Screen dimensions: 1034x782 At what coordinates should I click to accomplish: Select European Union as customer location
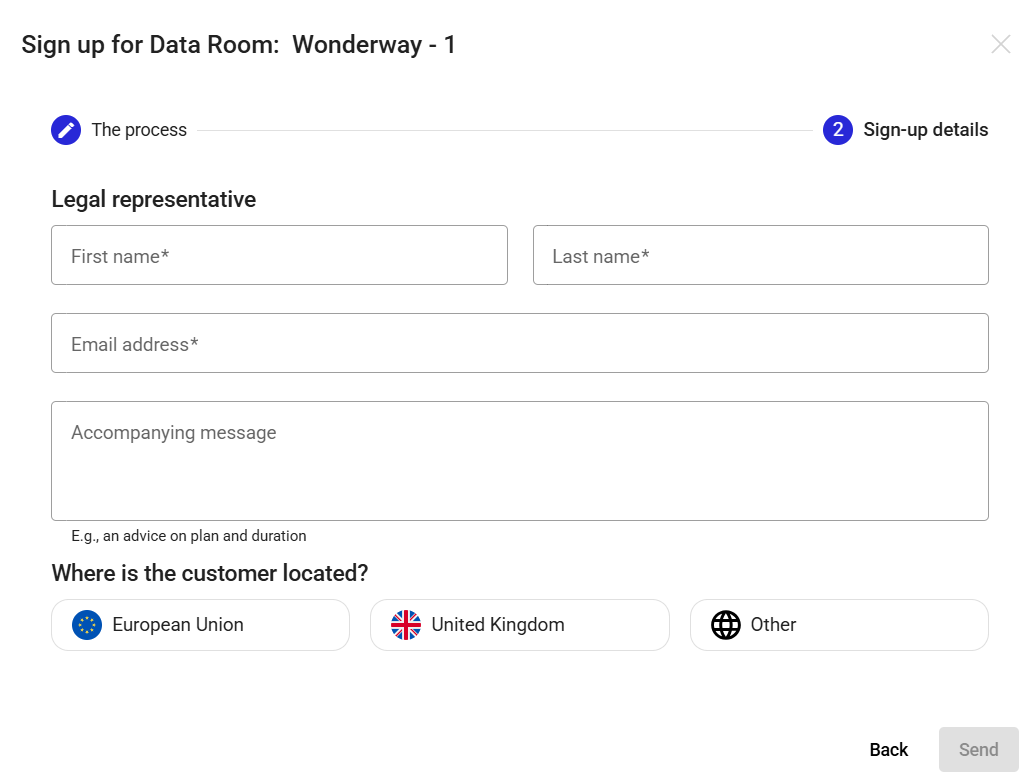pos(200,625)
